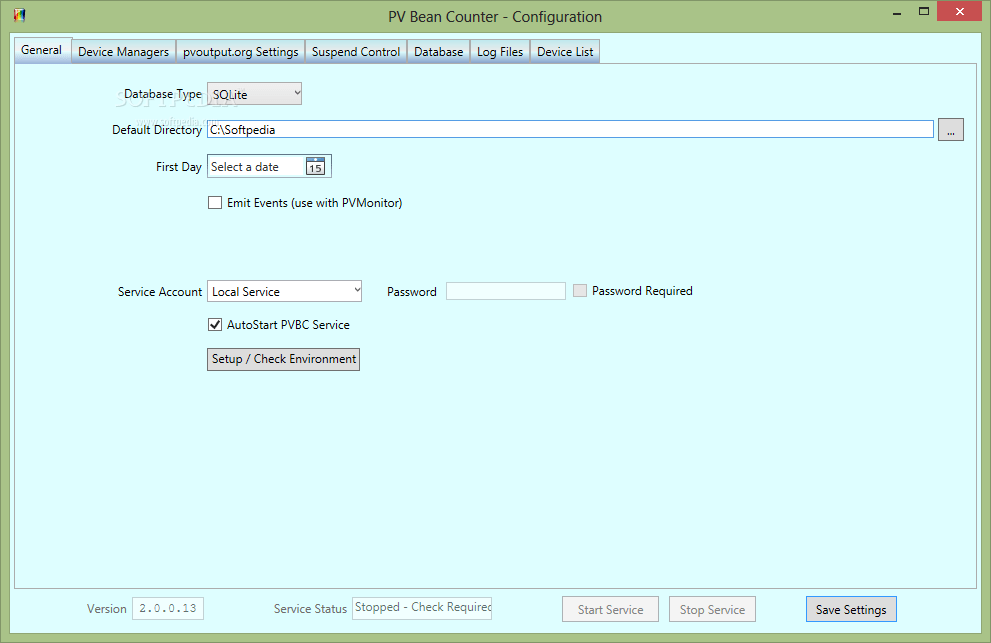This screenshot has height=643, width=991.
Task: Click the PV Bean Counter application icon
Action: click(20, 16)
